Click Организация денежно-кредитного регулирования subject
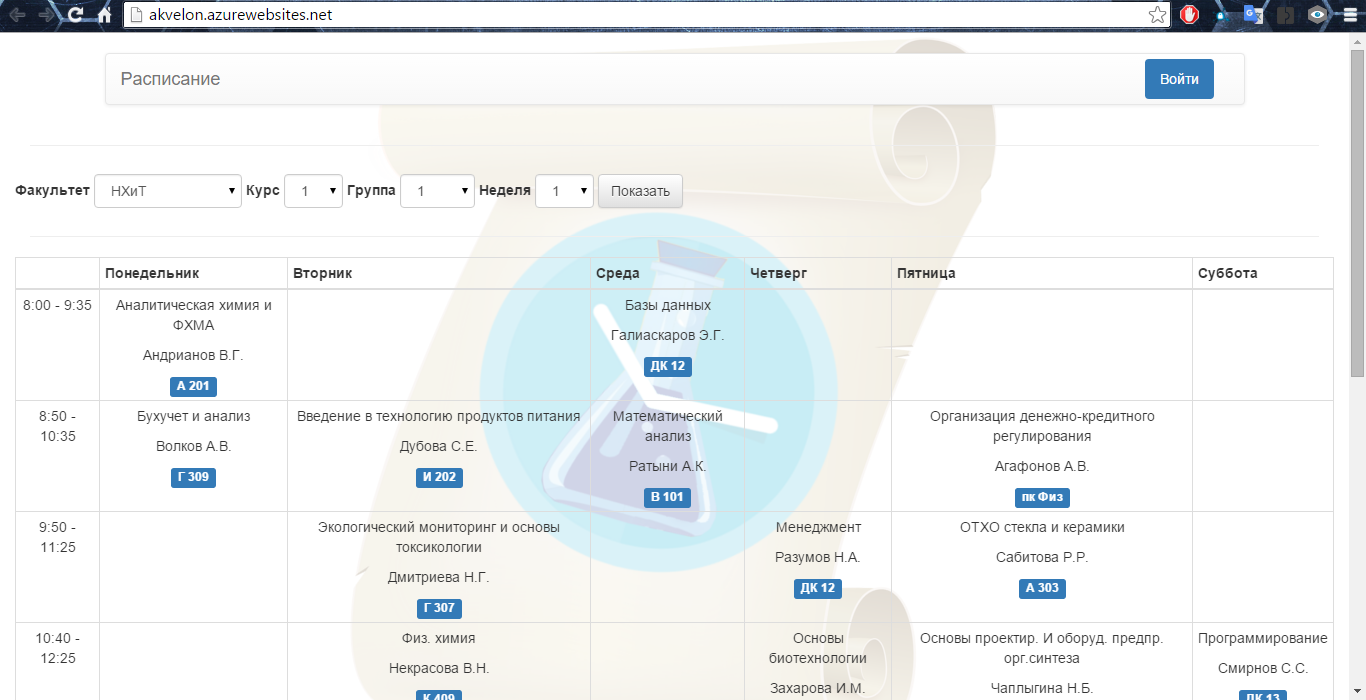Screen dimensions: 1366x700 tap(1042, 426)
